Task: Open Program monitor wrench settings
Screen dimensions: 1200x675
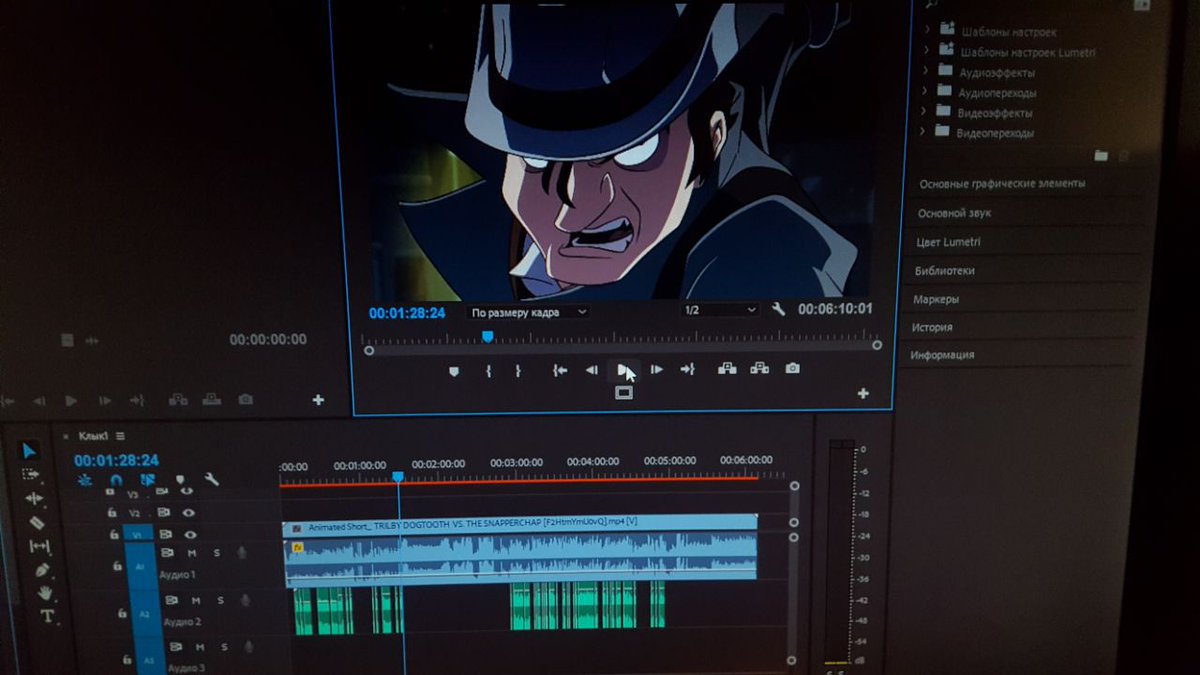Action: (x=779, y=310)
